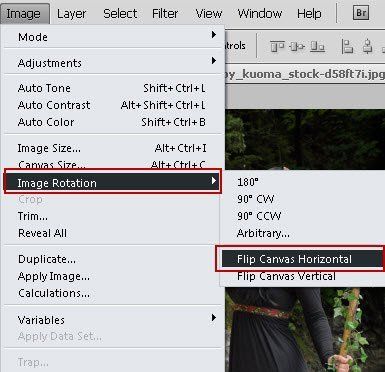Expand the Mode submenu arrow
Viewport: 385px width, 372px height.
click(x=214, y=35)
